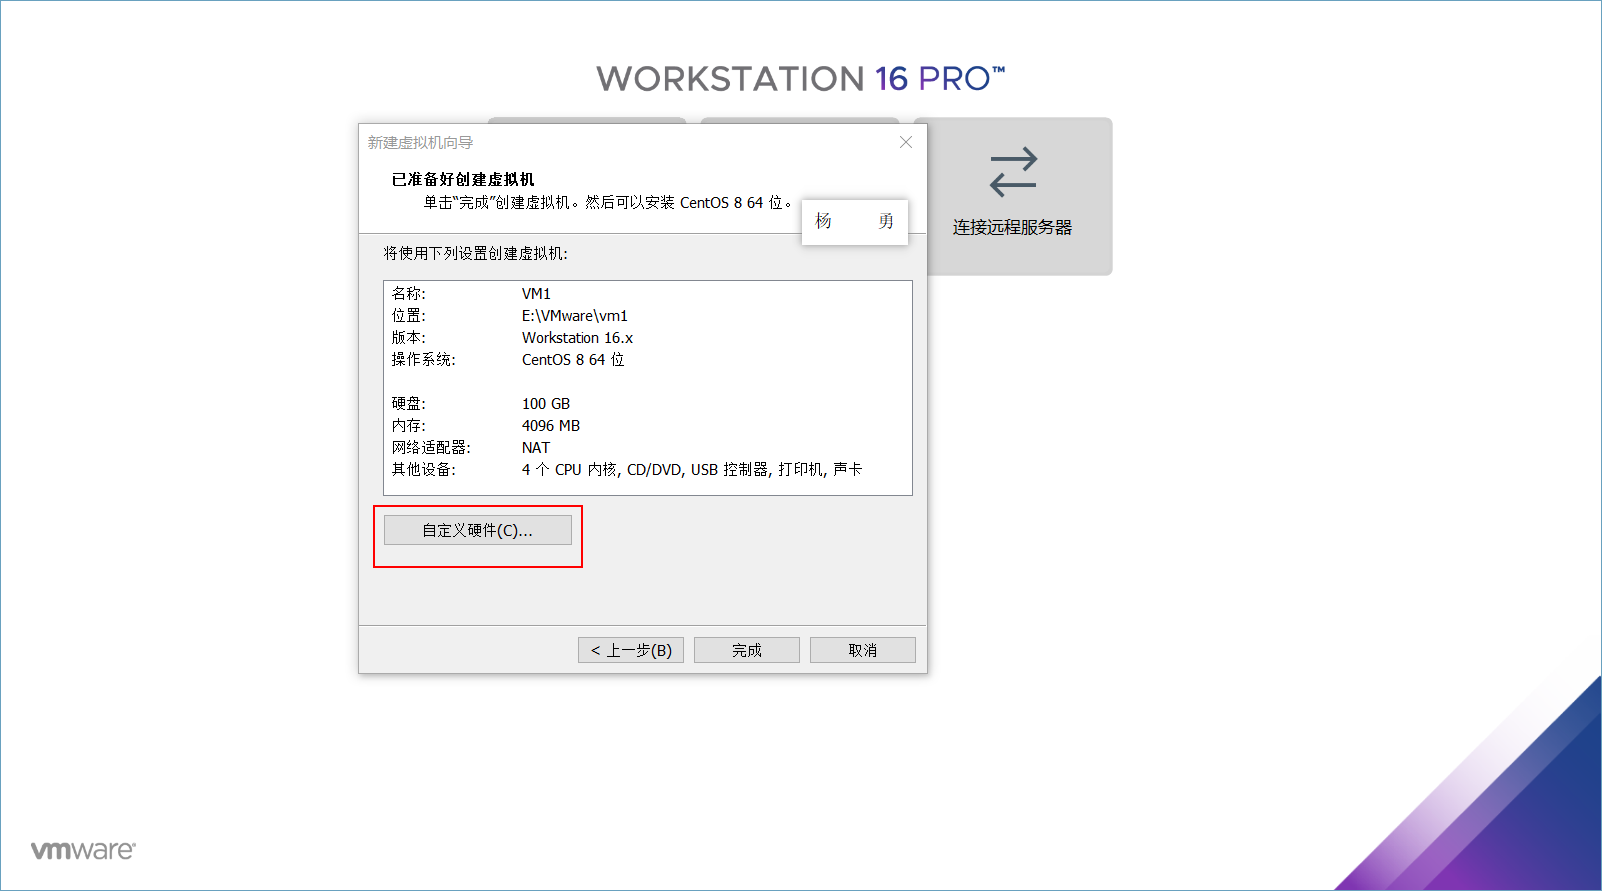This screenshot has height=891, width=1602.
Task: Click the 网络适配器: label
Action: [431, 447]
